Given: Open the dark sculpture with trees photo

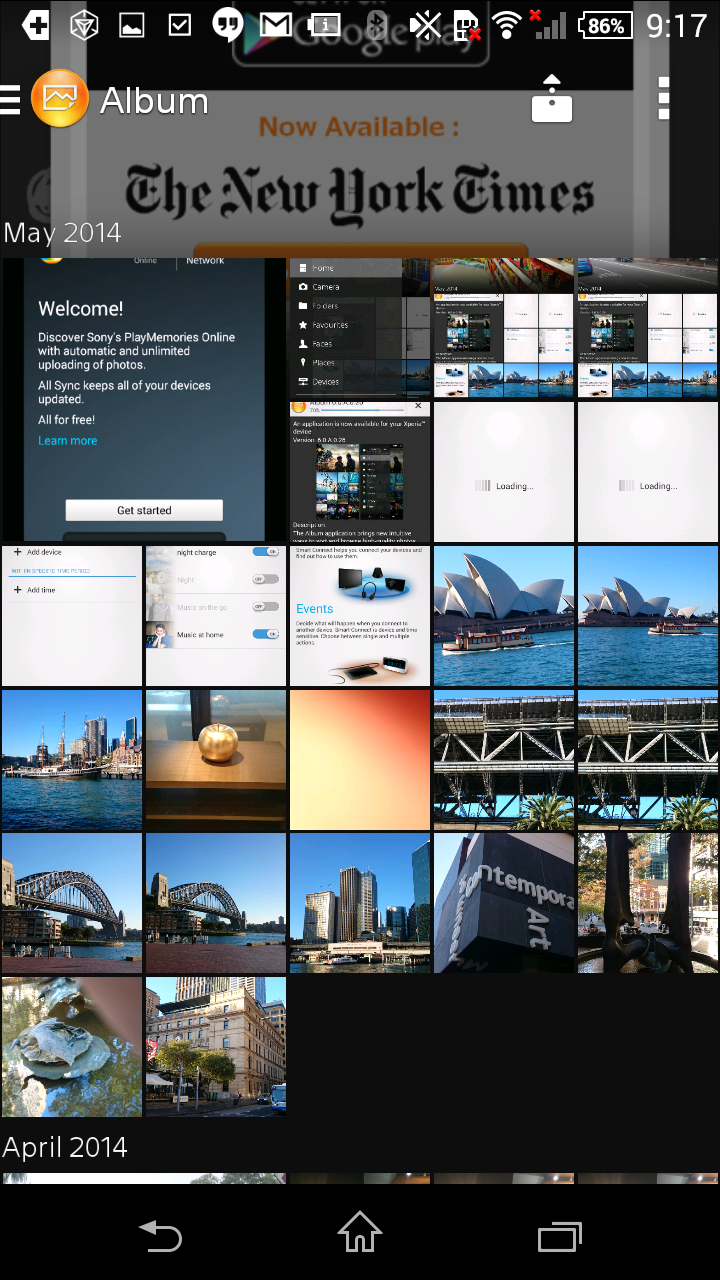Looking at the screenshot, I should click(648, 904).
